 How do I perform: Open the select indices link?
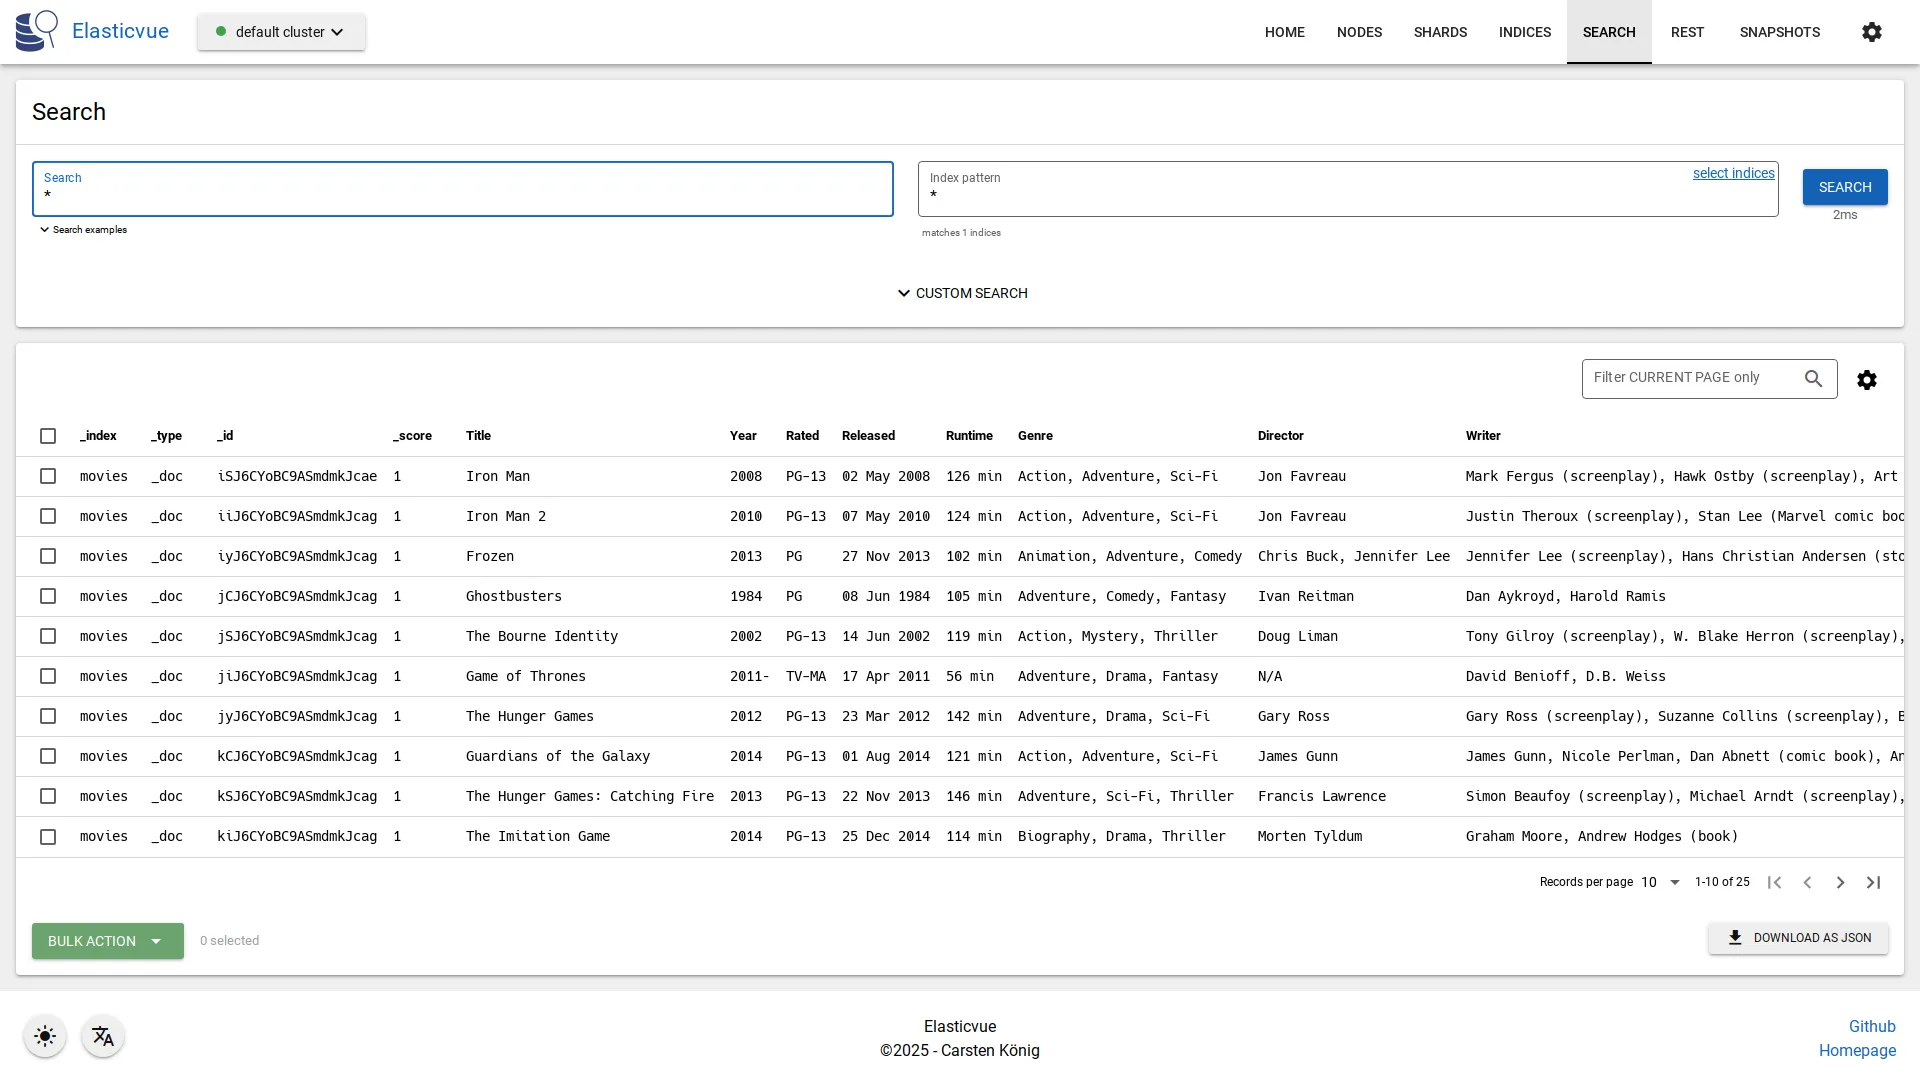[x=1733, y=173]
